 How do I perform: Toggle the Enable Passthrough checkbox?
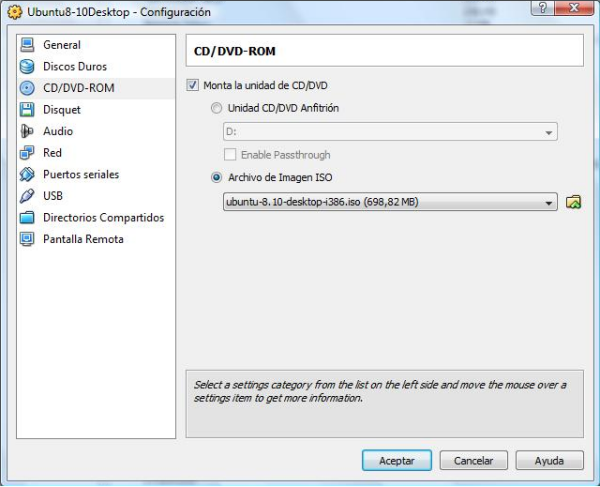230,155
